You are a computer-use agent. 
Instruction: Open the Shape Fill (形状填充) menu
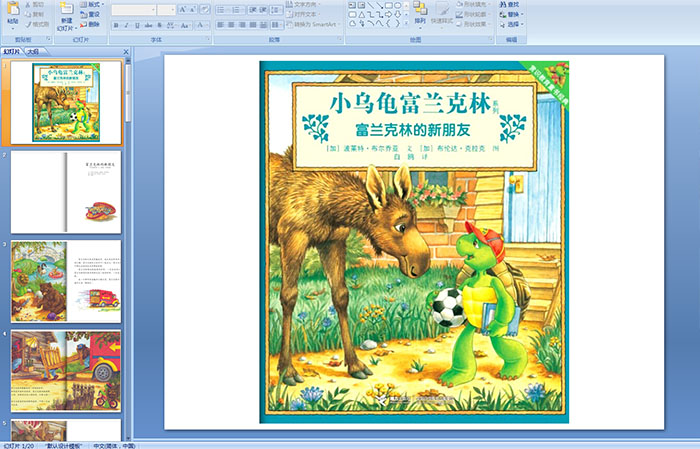[x=473, y=4]
